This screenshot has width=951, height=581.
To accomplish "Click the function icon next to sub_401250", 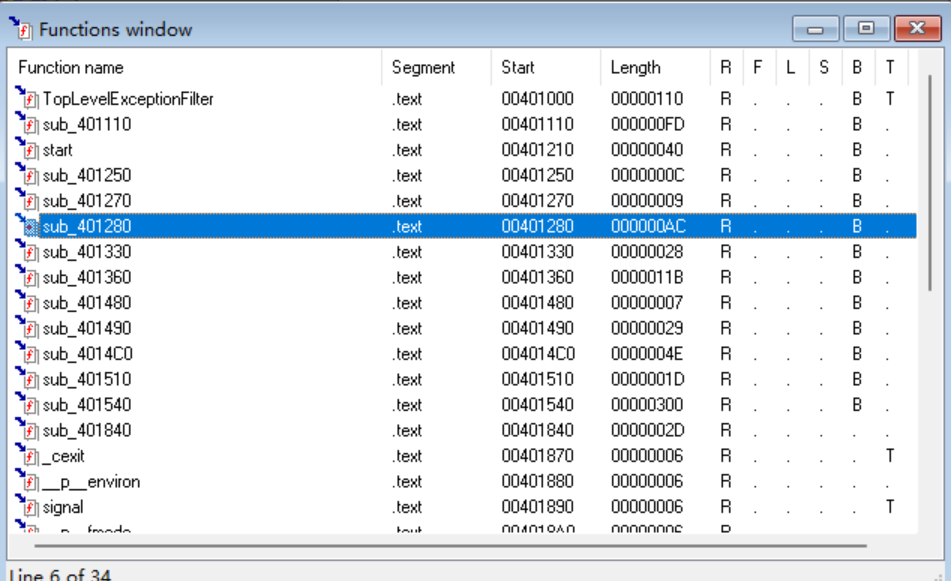I will point(26,174).
